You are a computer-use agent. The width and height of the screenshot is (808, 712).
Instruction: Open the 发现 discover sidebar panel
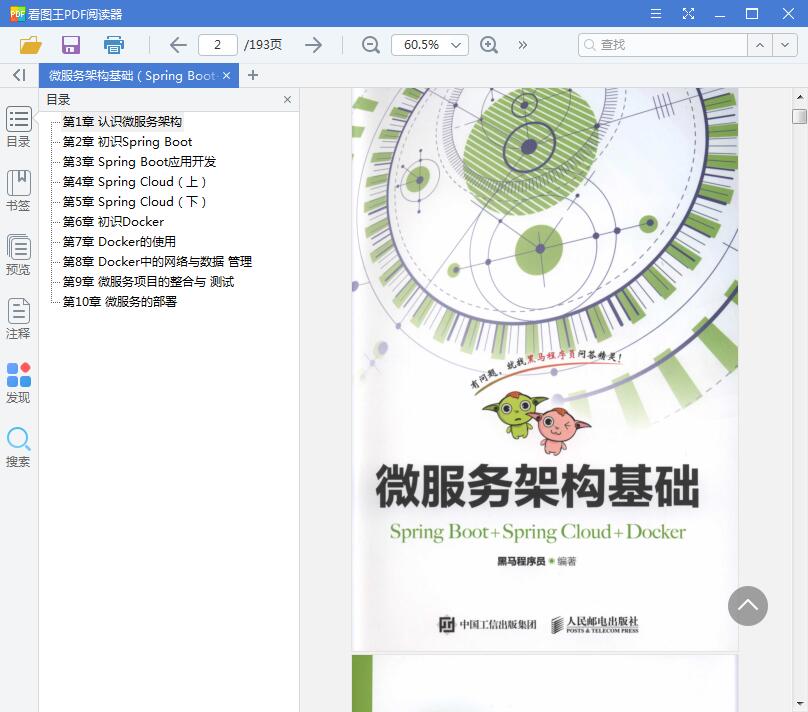coord(19,383)
